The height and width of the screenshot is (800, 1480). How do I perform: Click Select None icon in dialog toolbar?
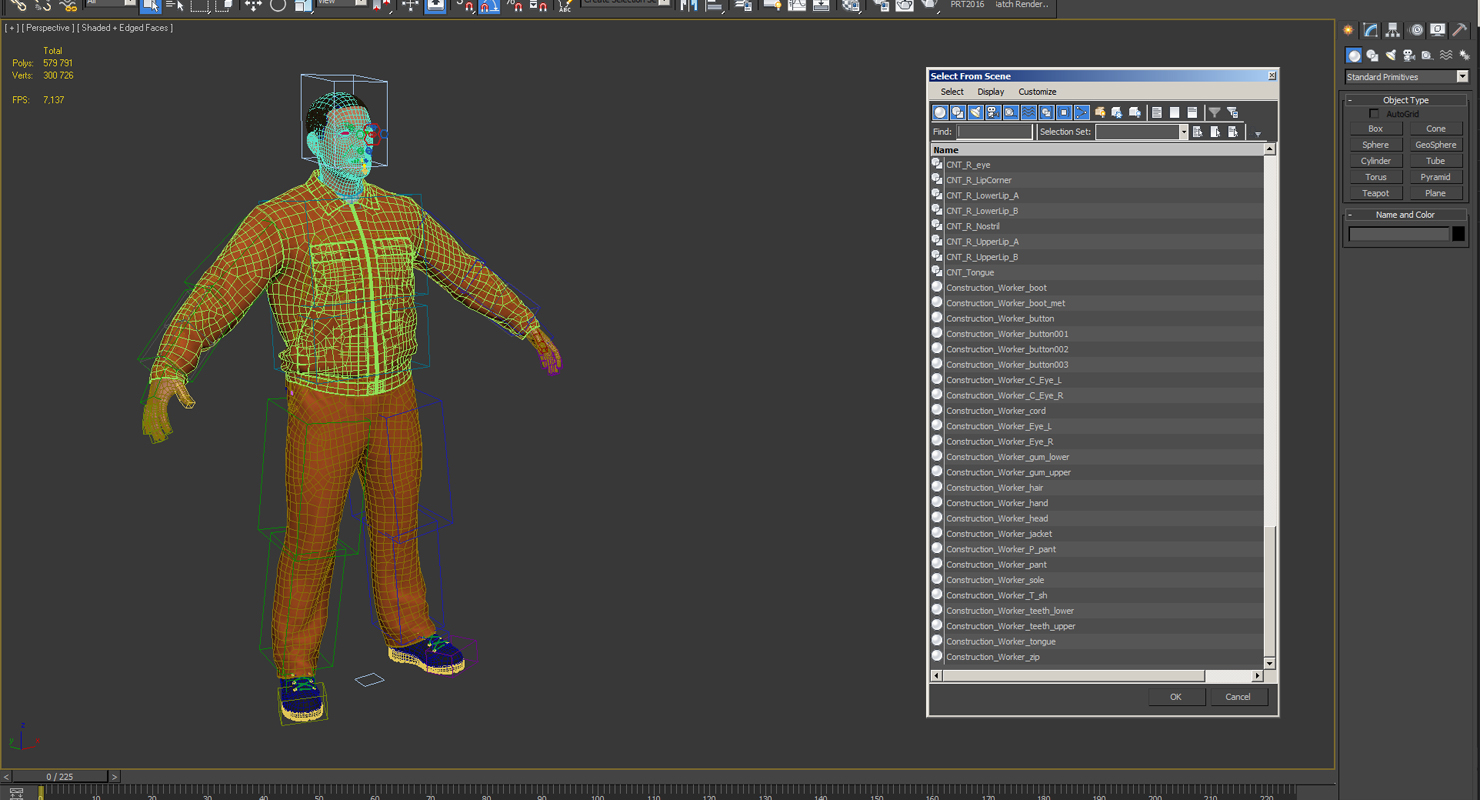pos(1175,112)
